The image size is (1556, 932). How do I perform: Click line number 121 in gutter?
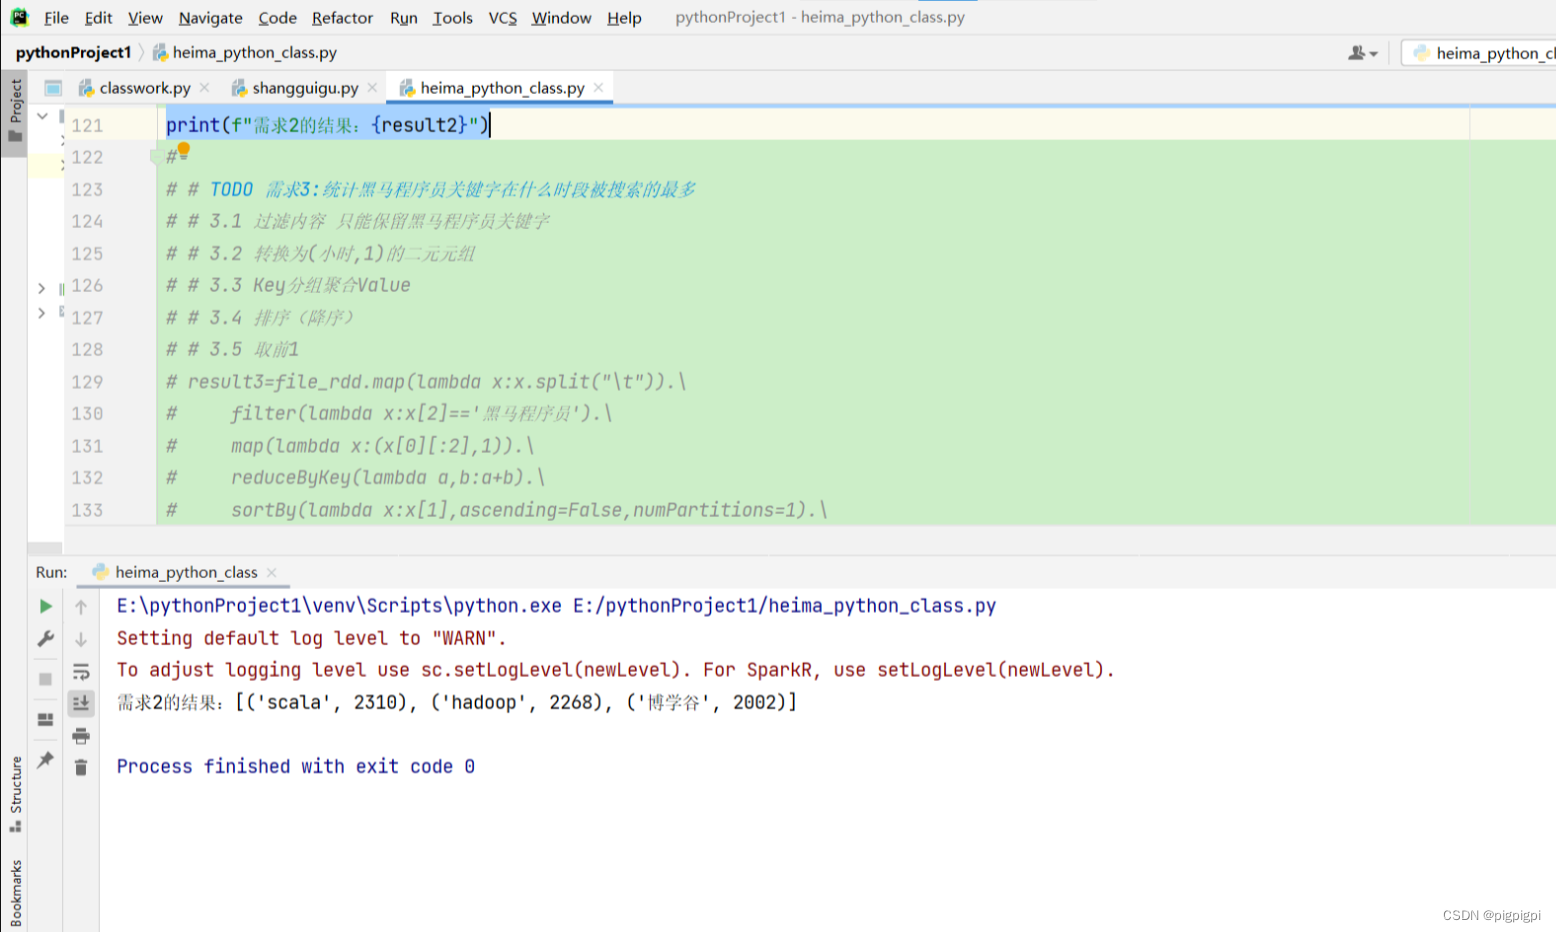click(87, 125)
